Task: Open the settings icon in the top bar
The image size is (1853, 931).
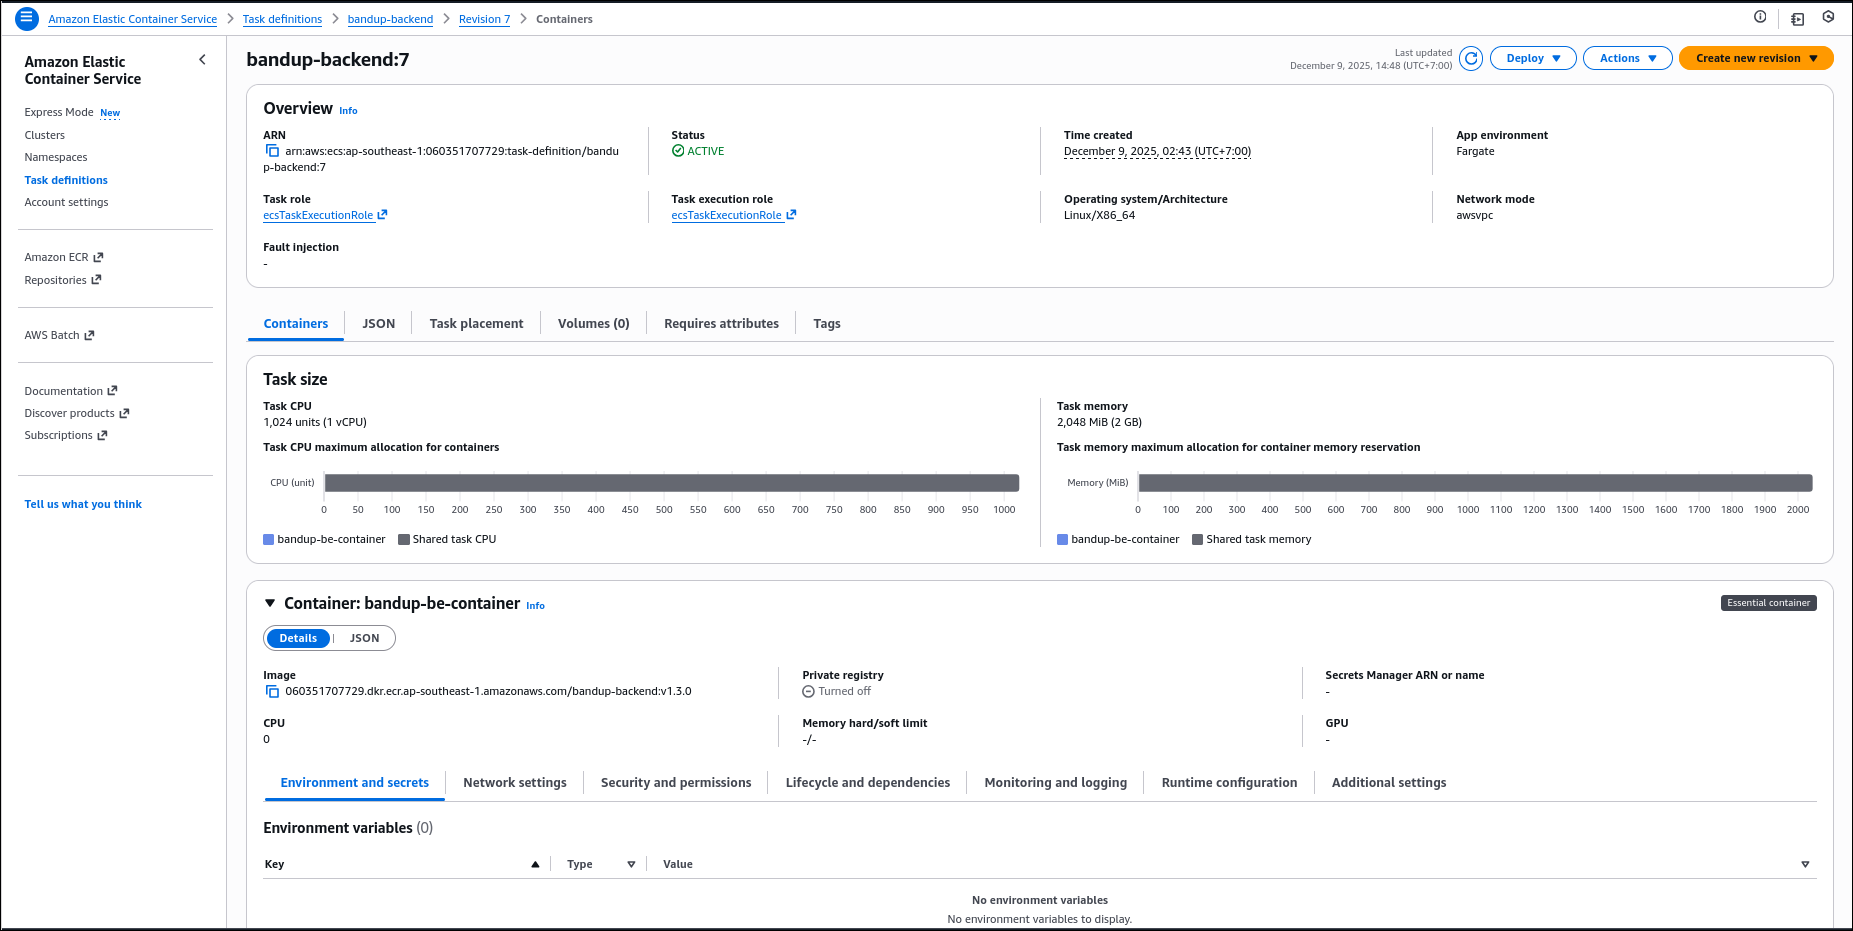Action: point(1830,17)
